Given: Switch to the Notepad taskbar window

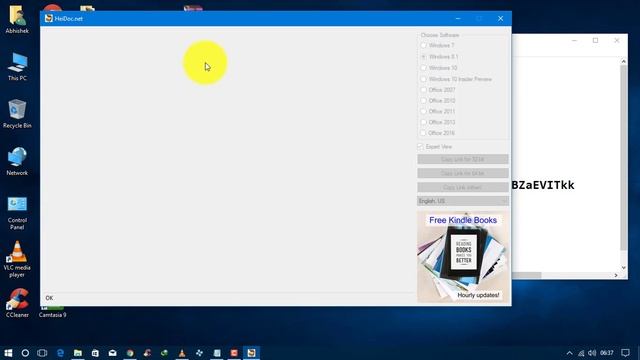Looking at the screenshot, I should click(217, 353).
